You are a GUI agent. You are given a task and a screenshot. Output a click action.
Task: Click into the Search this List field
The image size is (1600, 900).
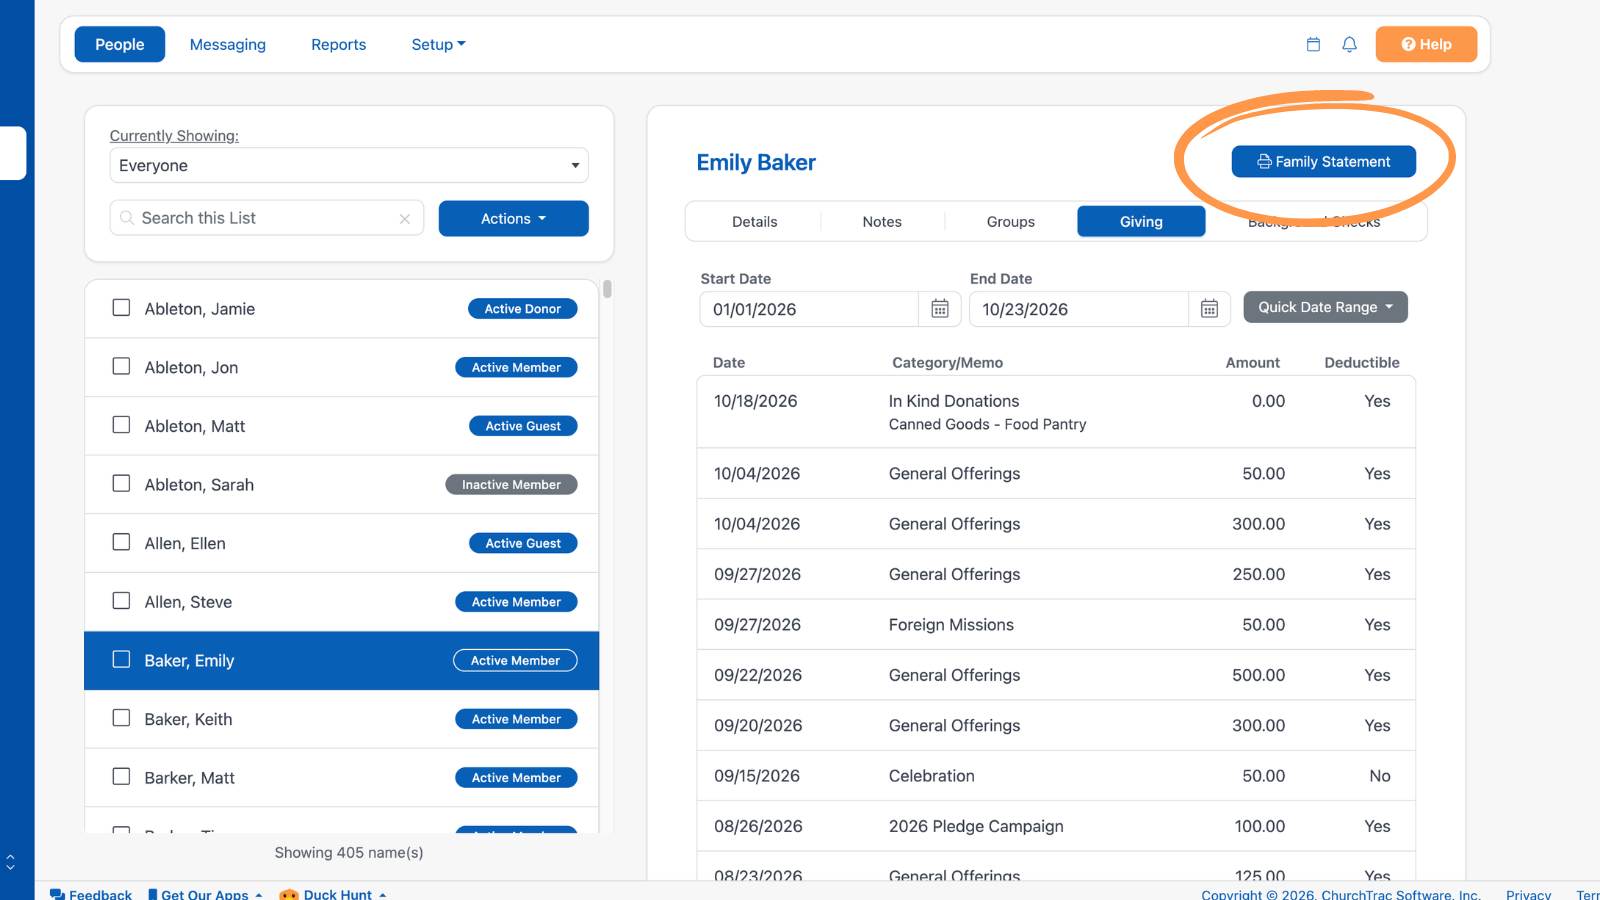(x=266, y=218)
